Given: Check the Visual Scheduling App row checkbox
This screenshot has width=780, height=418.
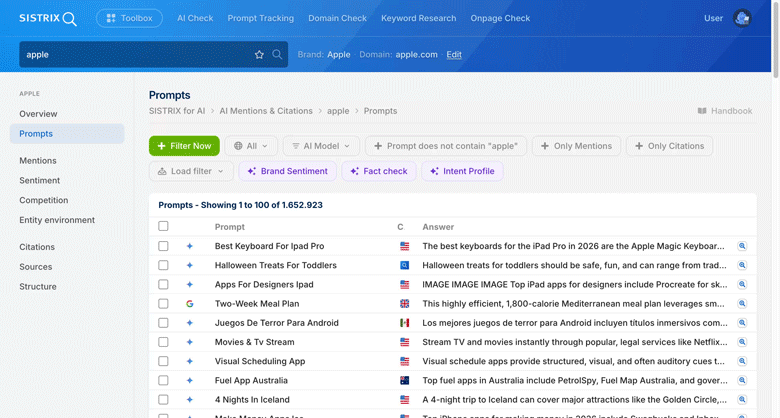Looking at the screenshot, I should [x=163, y=361].
